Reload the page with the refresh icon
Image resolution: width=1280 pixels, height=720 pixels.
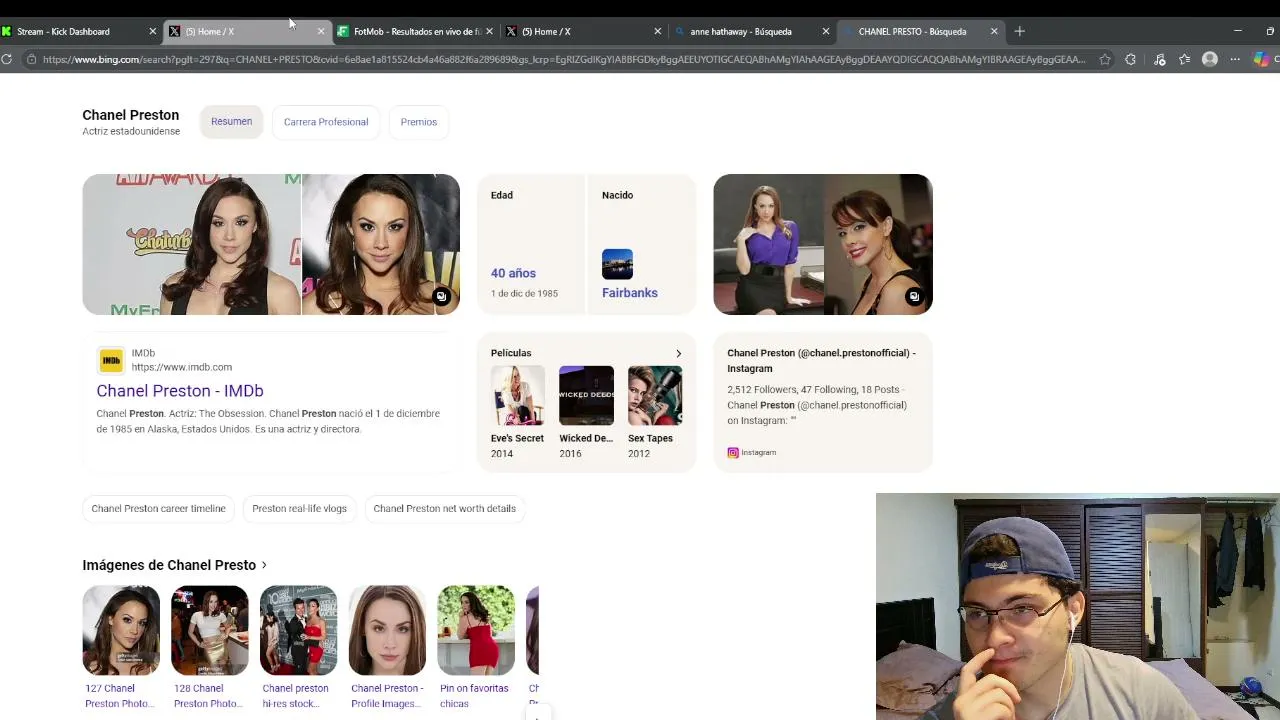point(6,59)
